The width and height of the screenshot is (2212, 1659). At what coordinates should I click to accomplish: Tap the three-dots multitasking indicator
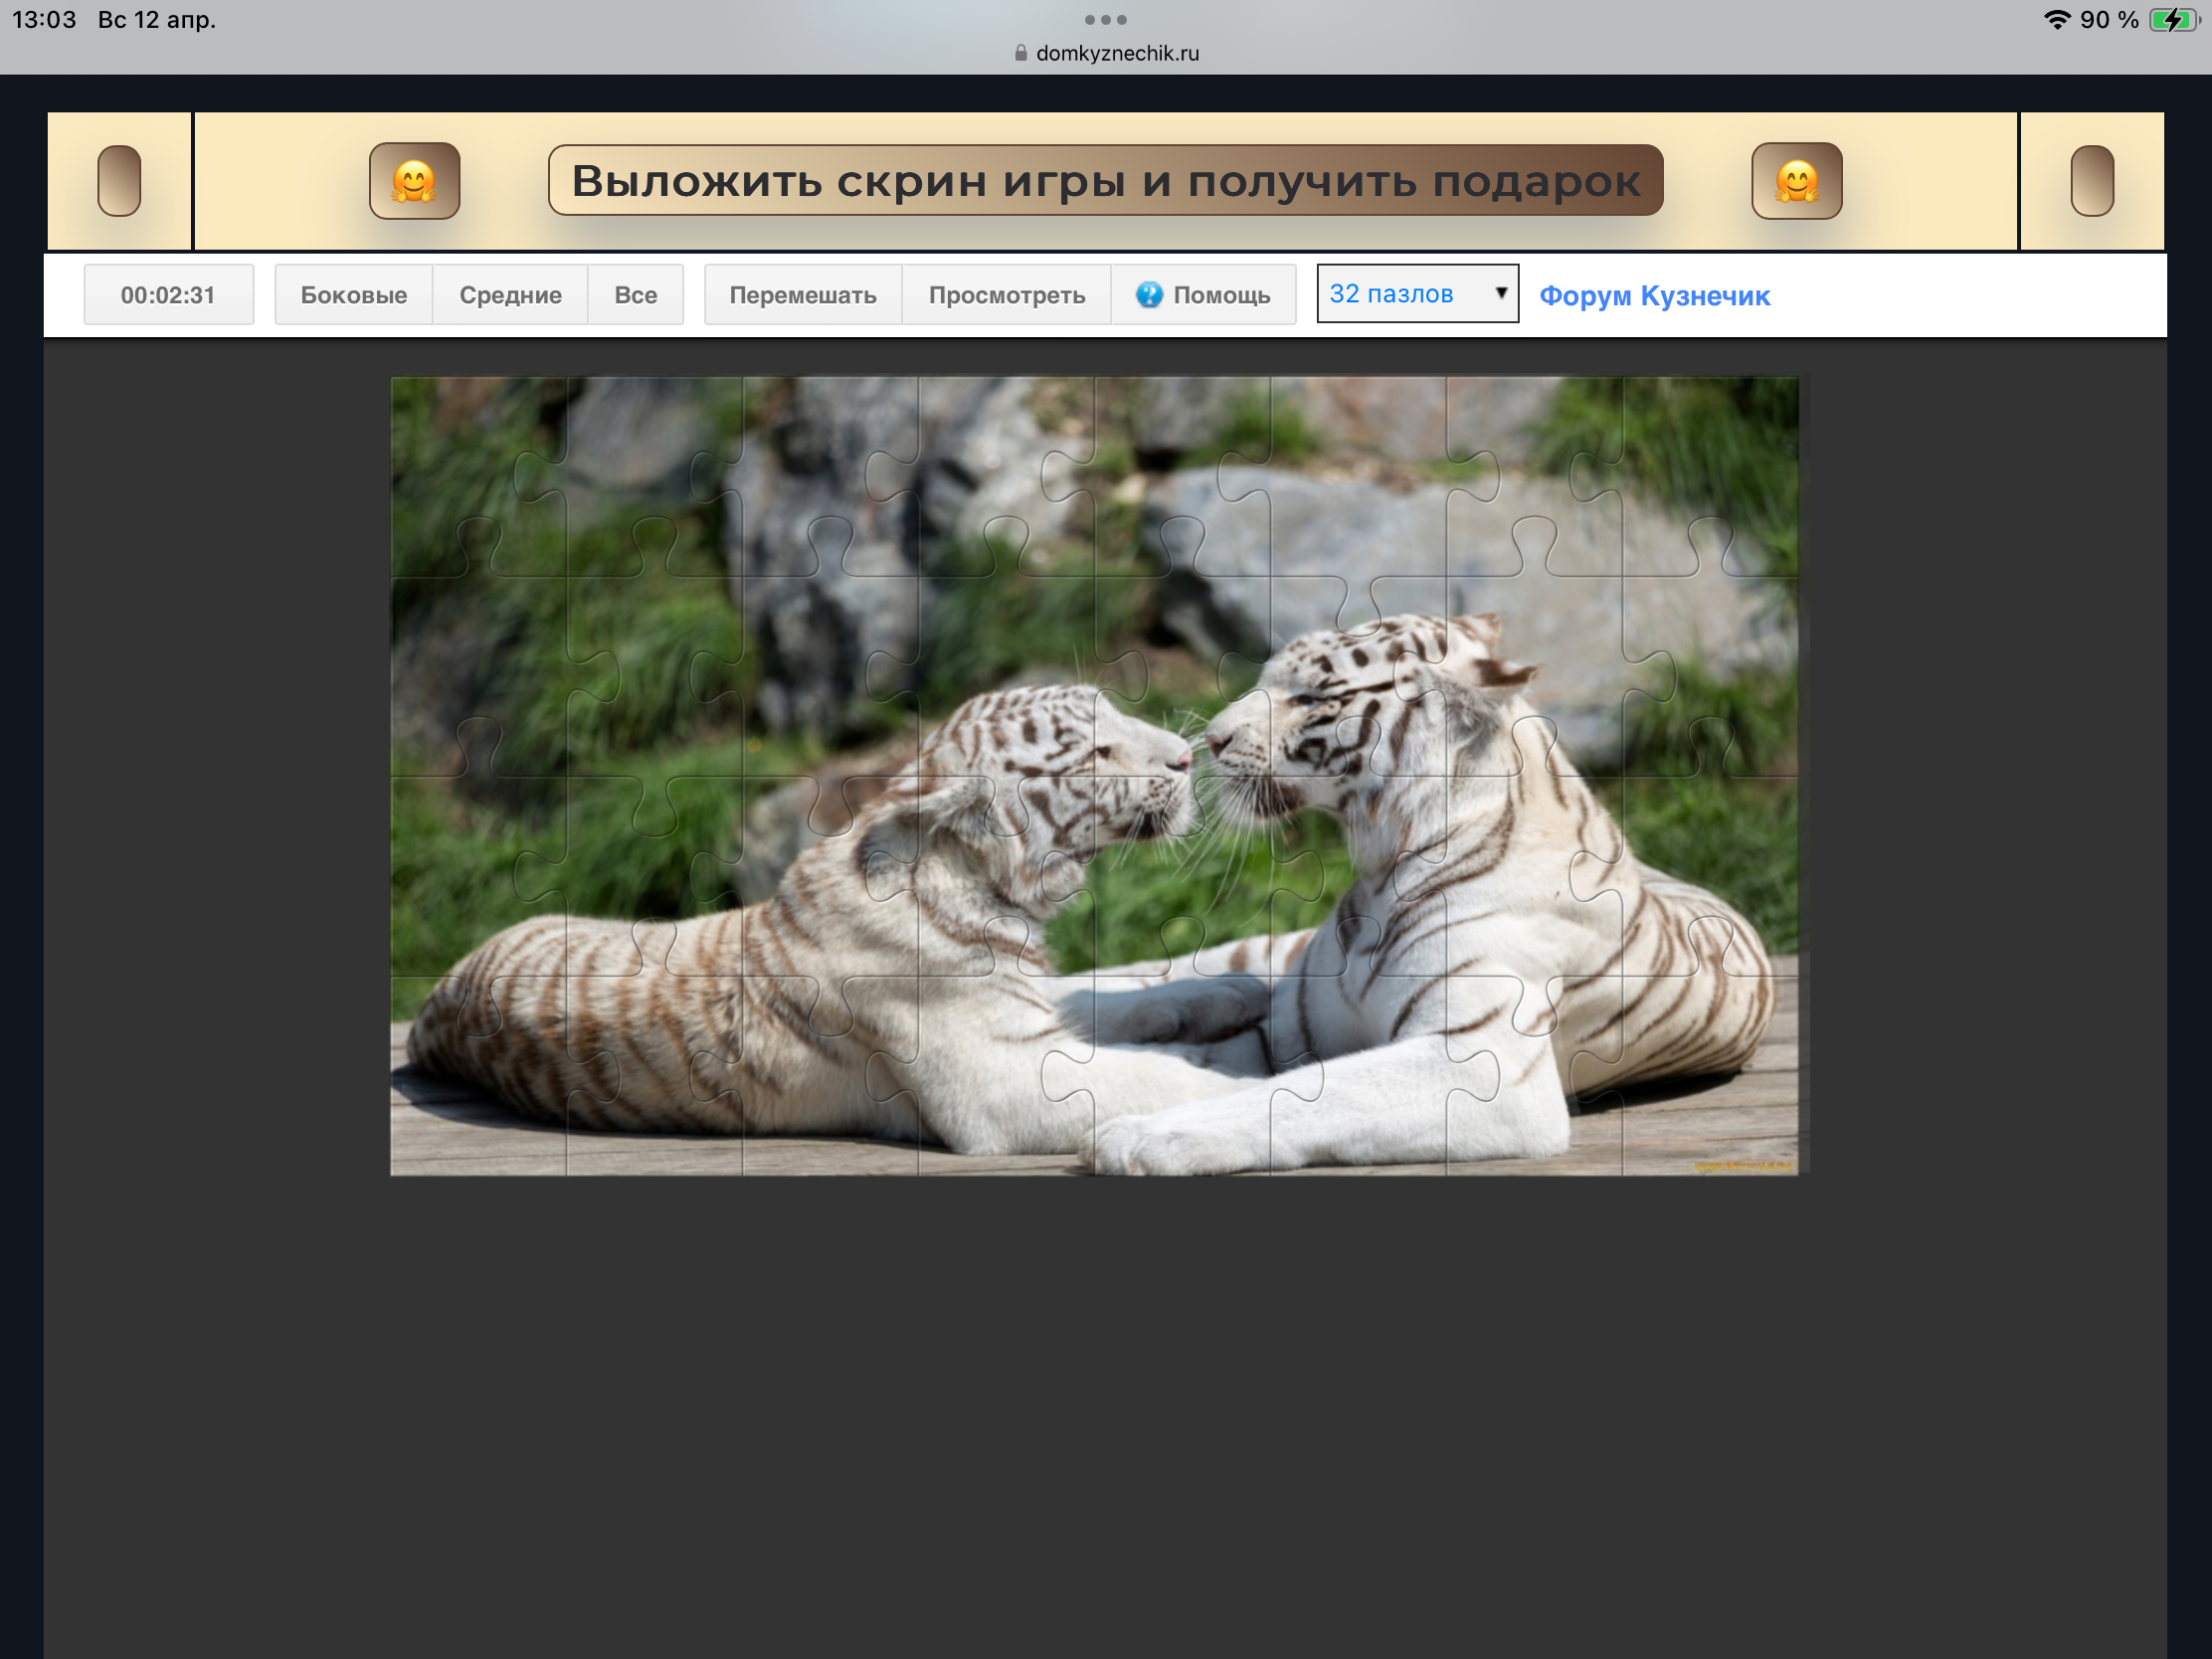1105,20
